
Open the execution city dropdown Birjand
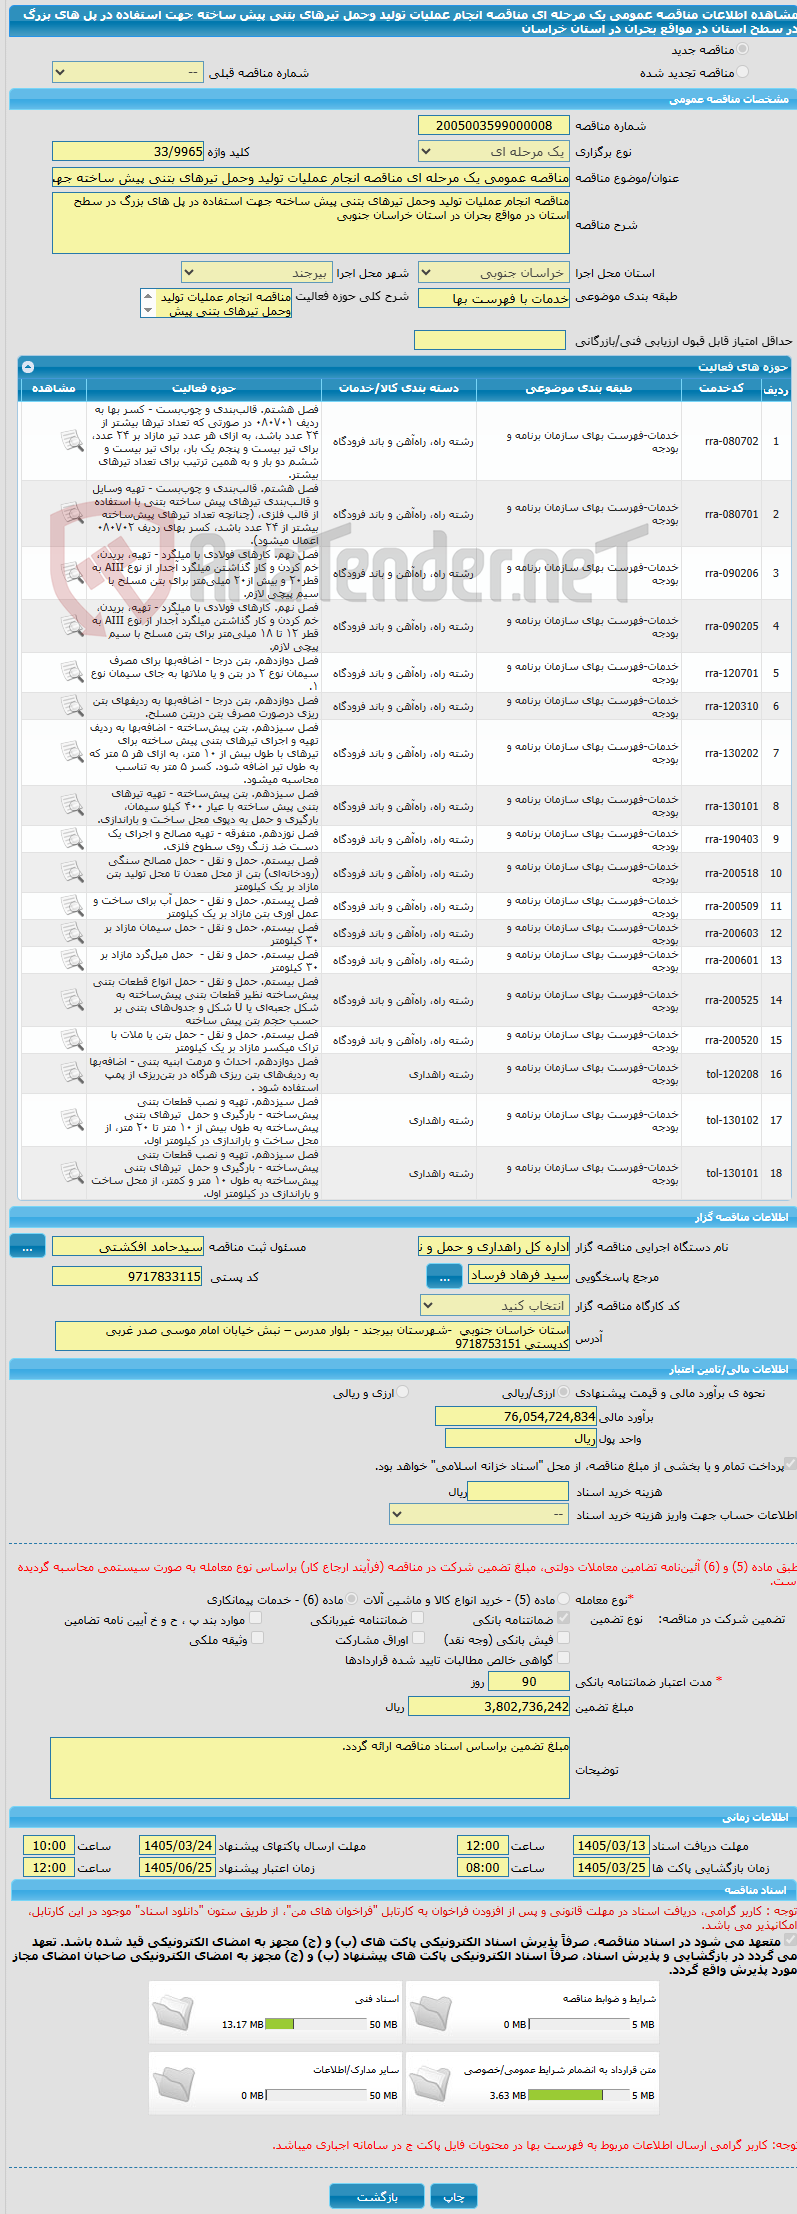256,273
